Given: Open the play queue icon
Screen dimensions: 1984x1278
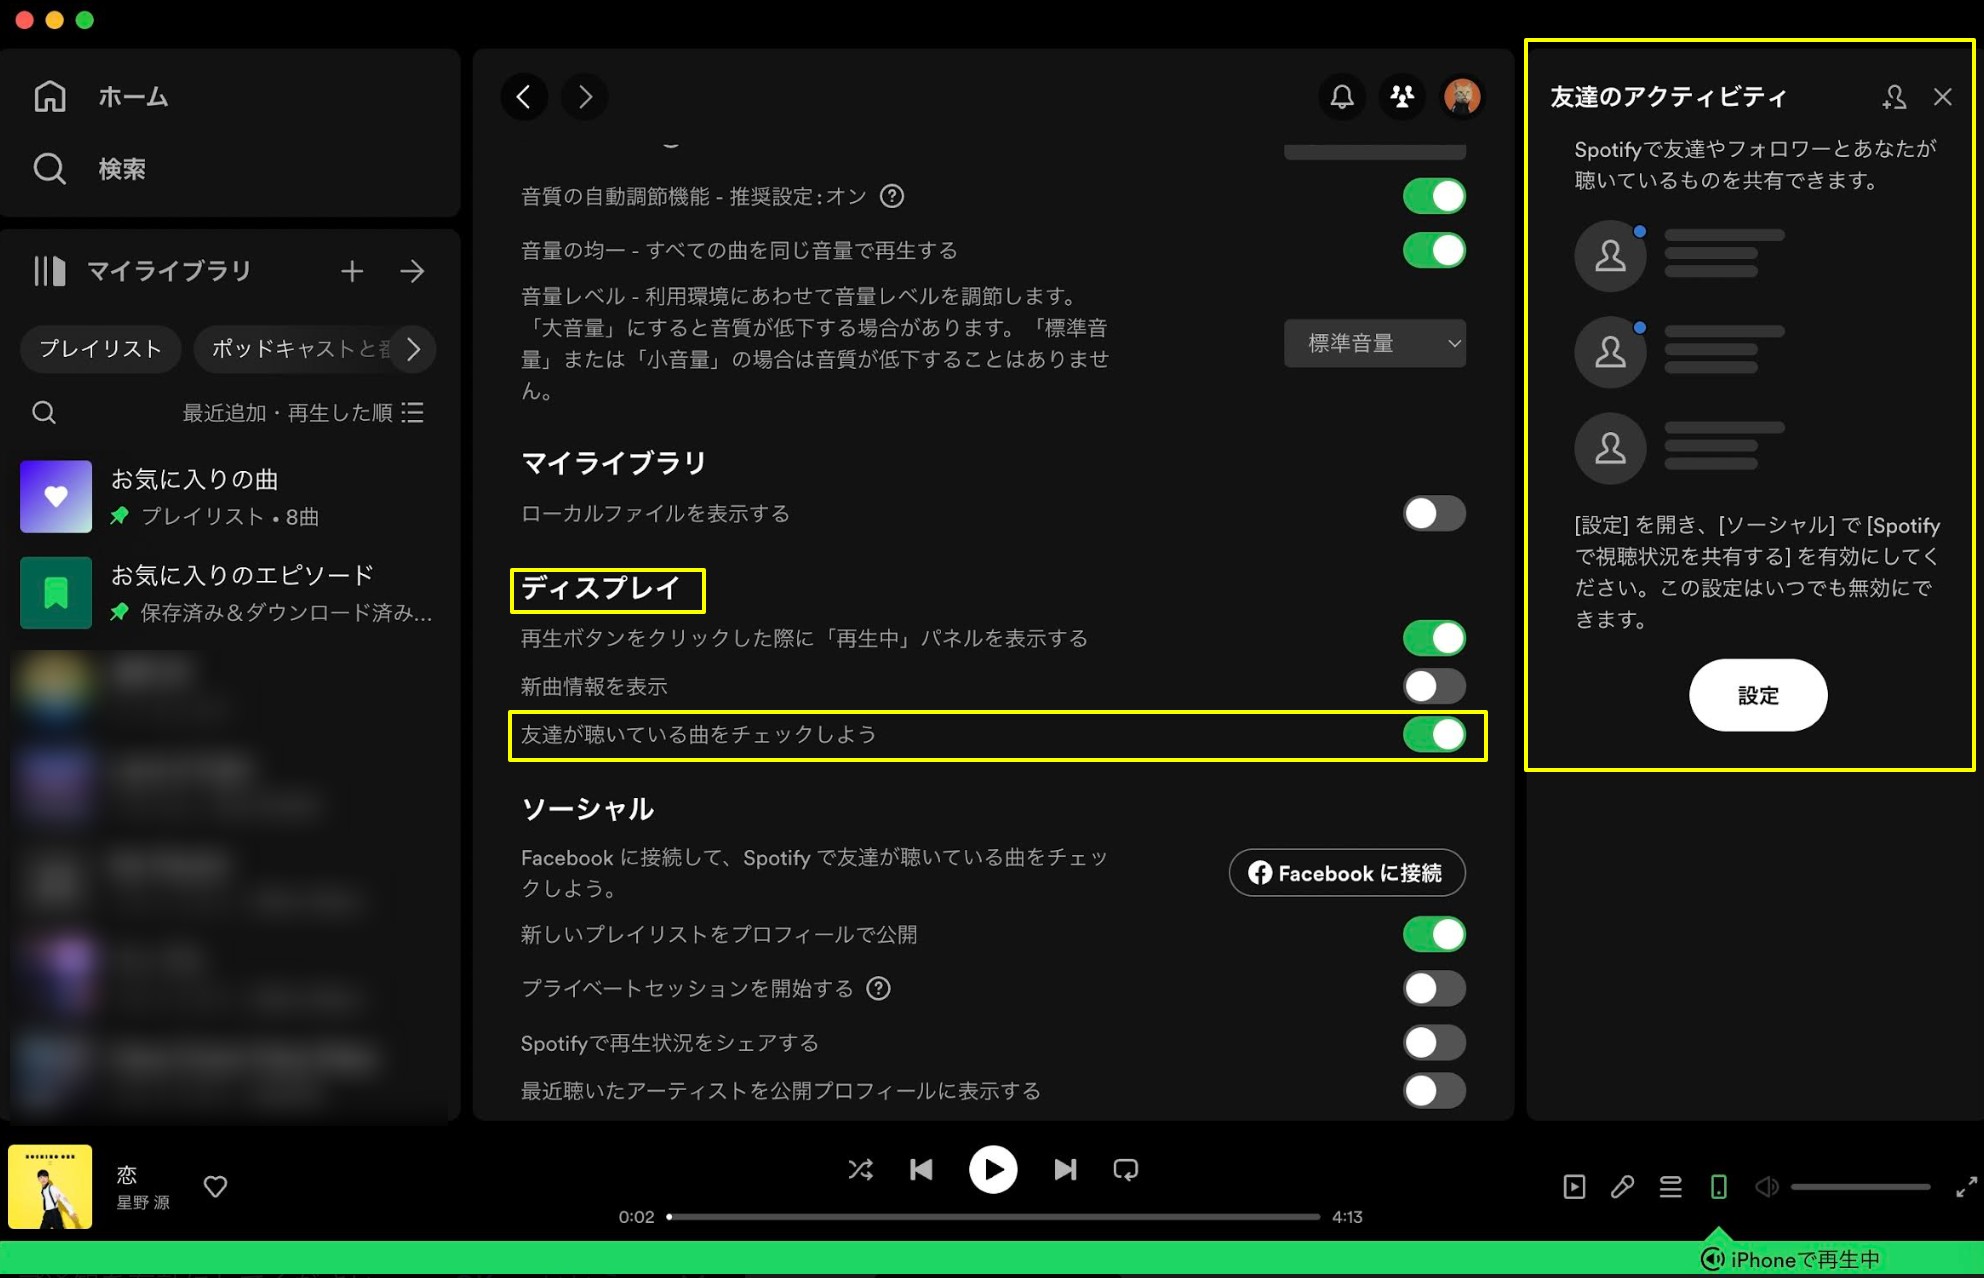Looking at the screenshot, I should [1670, 1187].
